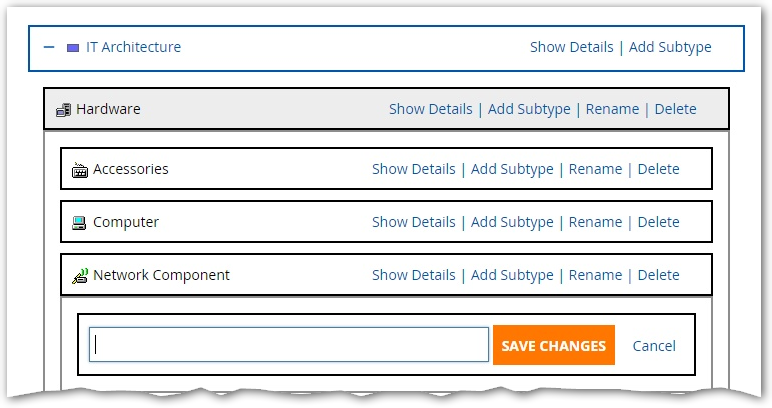Click the Network Component icon
Viewport: 772px width, 408px height.
tap(80, 275)
